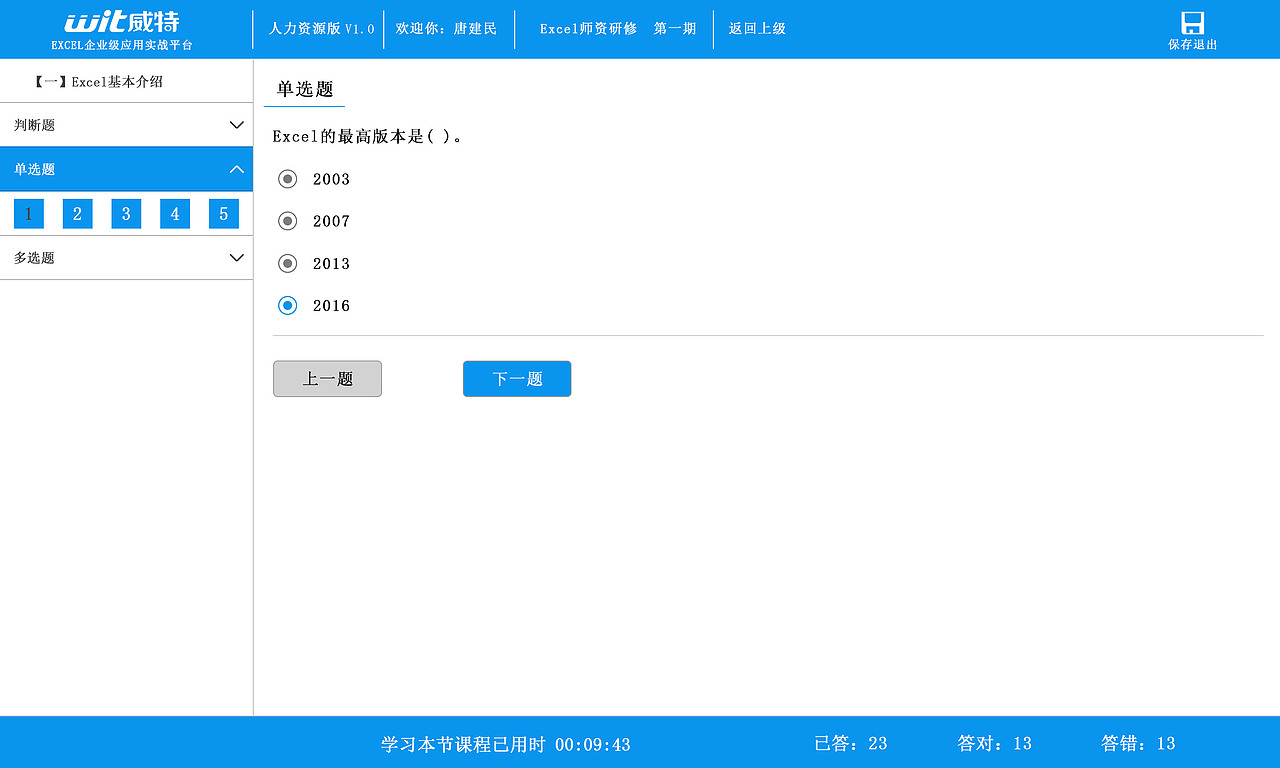Screen dimensions: 1280x768
Task: Click the 上一题 button
Action: [x=327, y=378]
